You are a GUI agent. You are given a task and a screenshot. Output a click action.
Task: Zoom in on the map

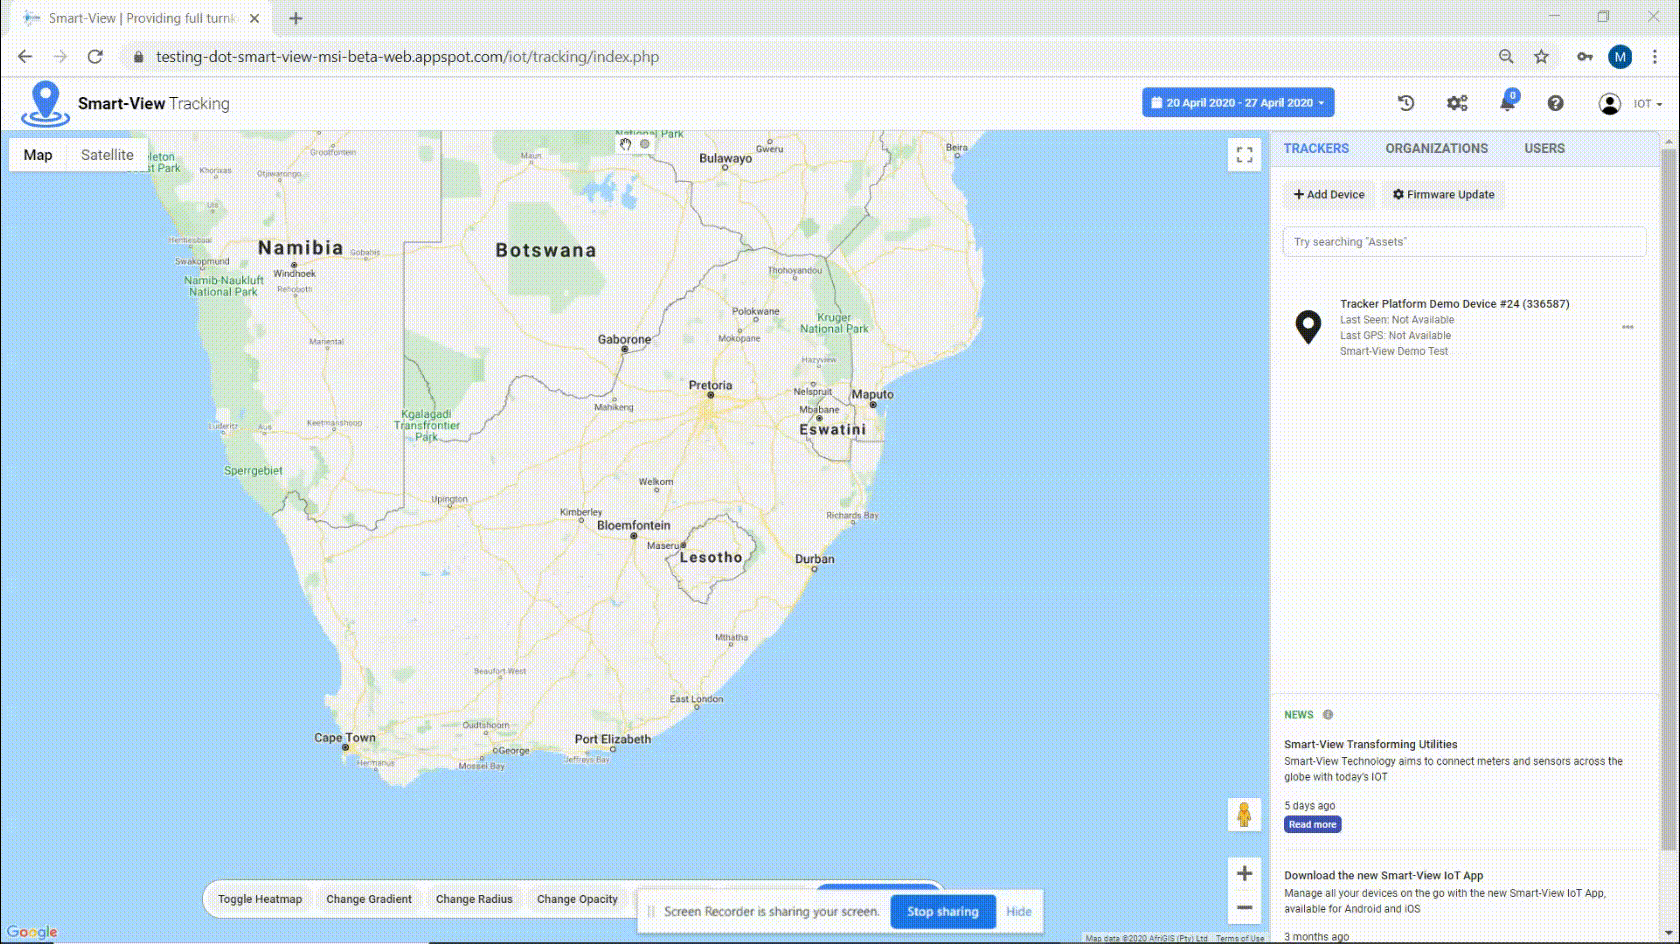(x=1244, y=873)
